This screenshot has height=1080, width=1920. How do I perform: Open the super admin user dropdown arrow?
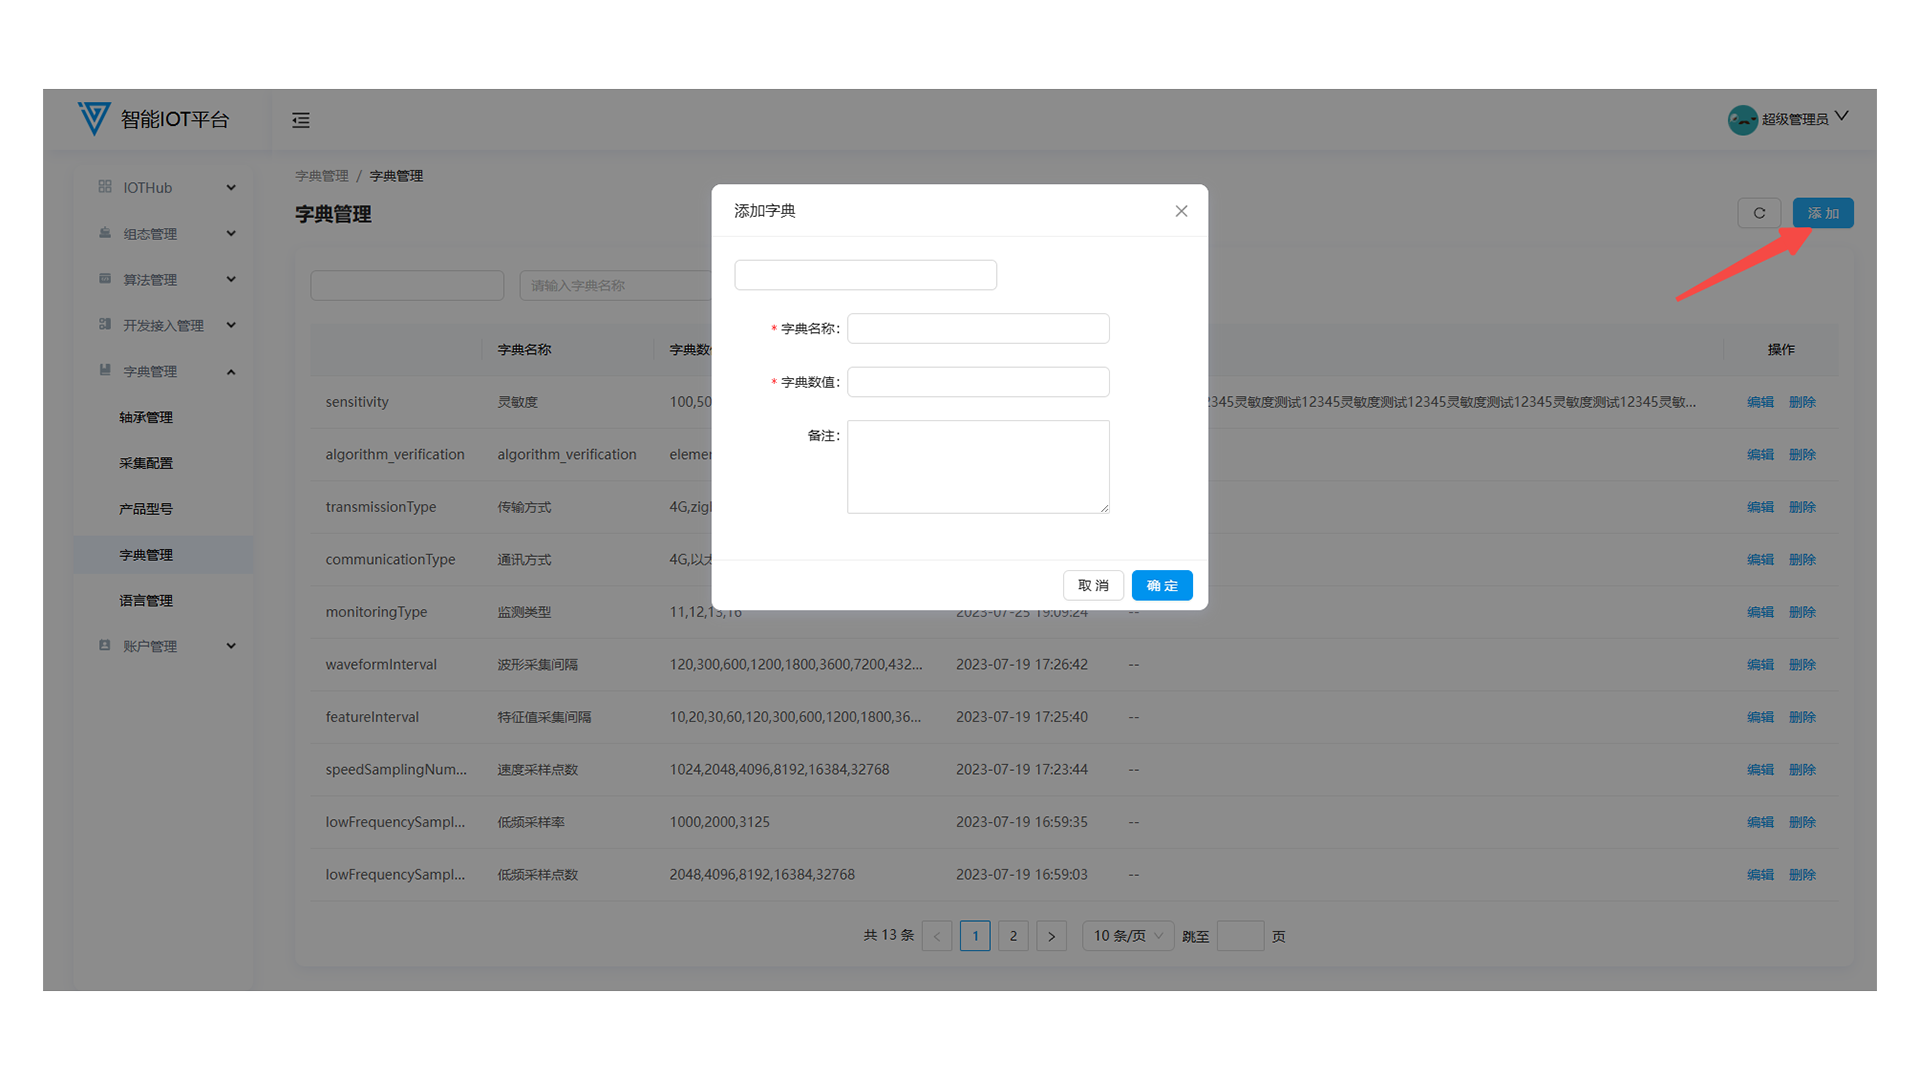[1842, 117]
